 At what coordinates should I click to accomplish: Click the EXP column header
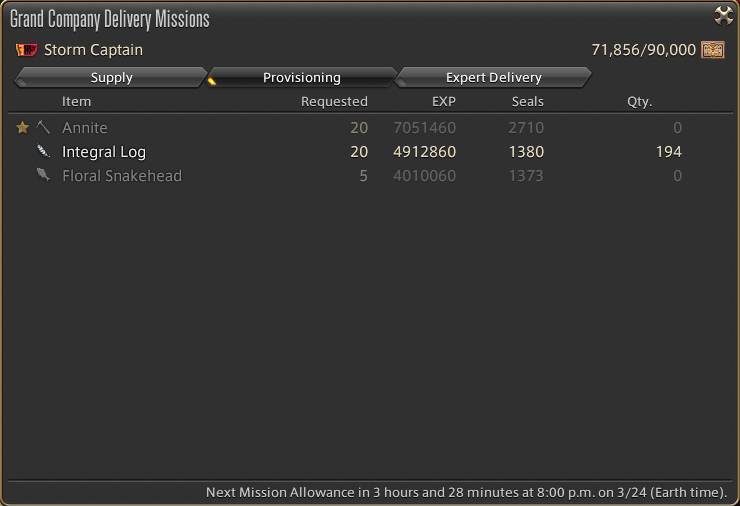click(443, 101)
